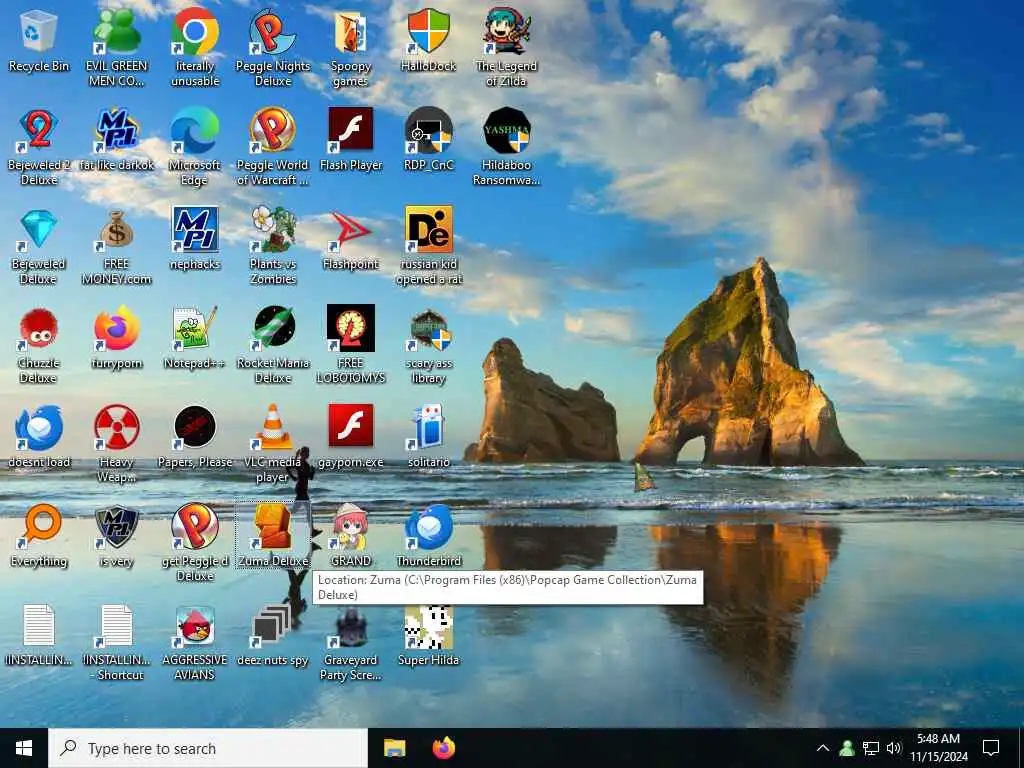This screenshot has width=1024, height=768.
Task: Select Peggle World of Warcraft icon
Action: (273, 146)
